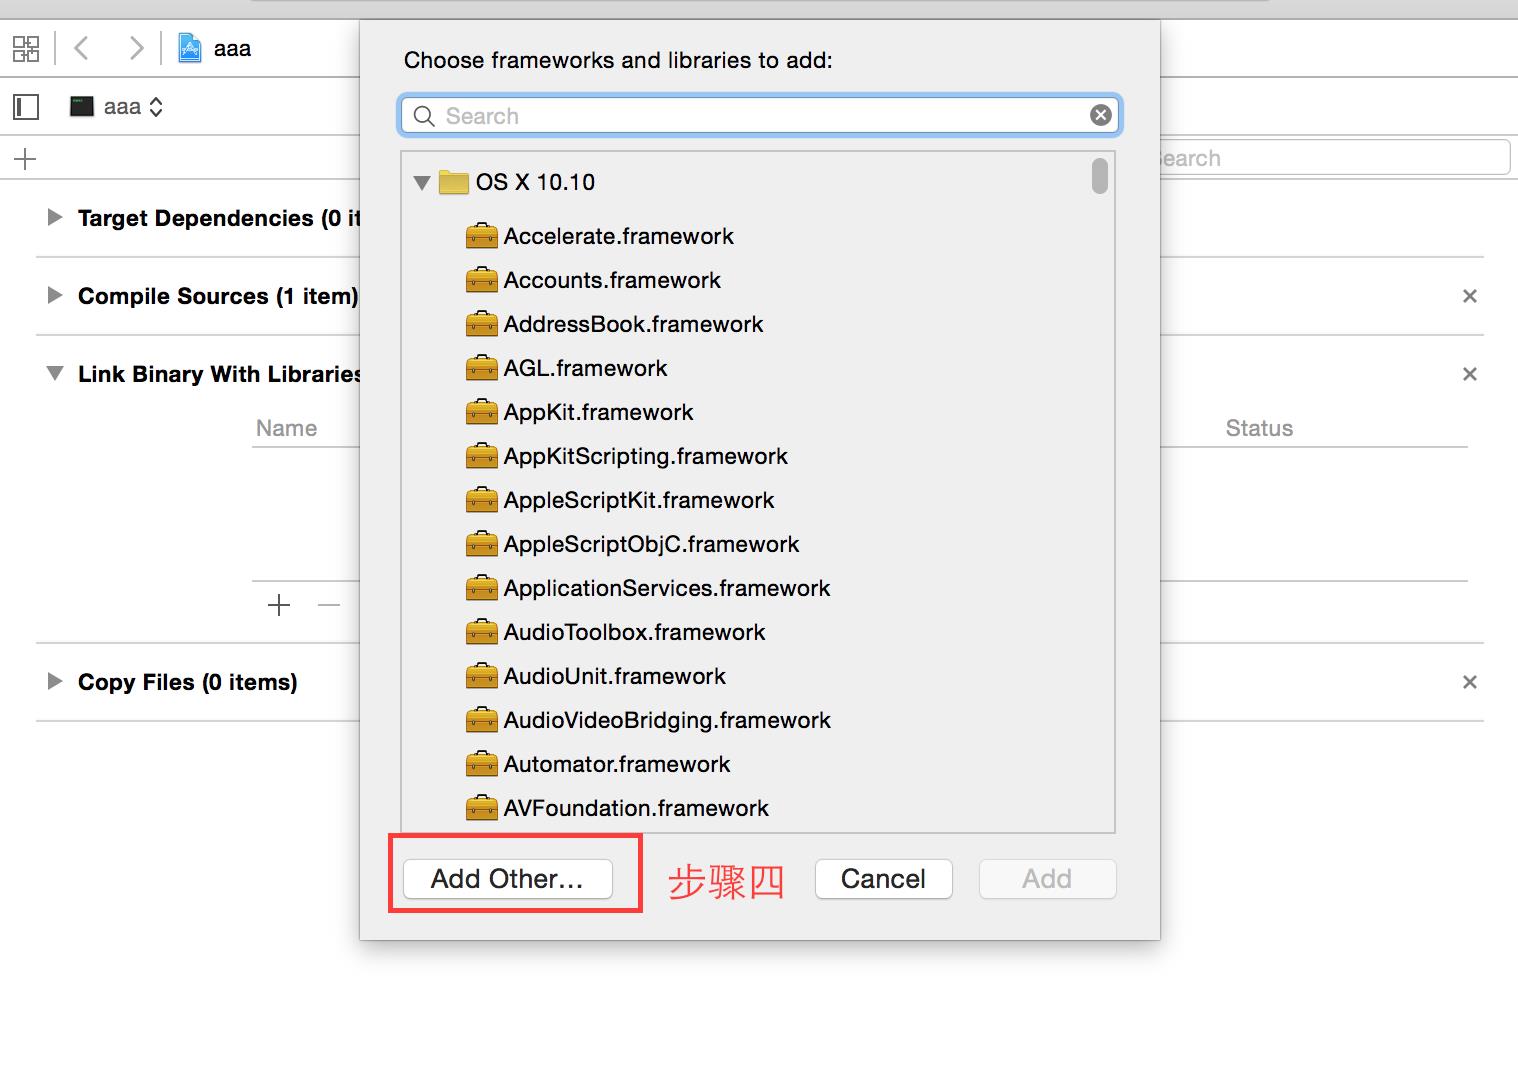
Task: Select ApplicationServices.framework
Action: [667, 588]
